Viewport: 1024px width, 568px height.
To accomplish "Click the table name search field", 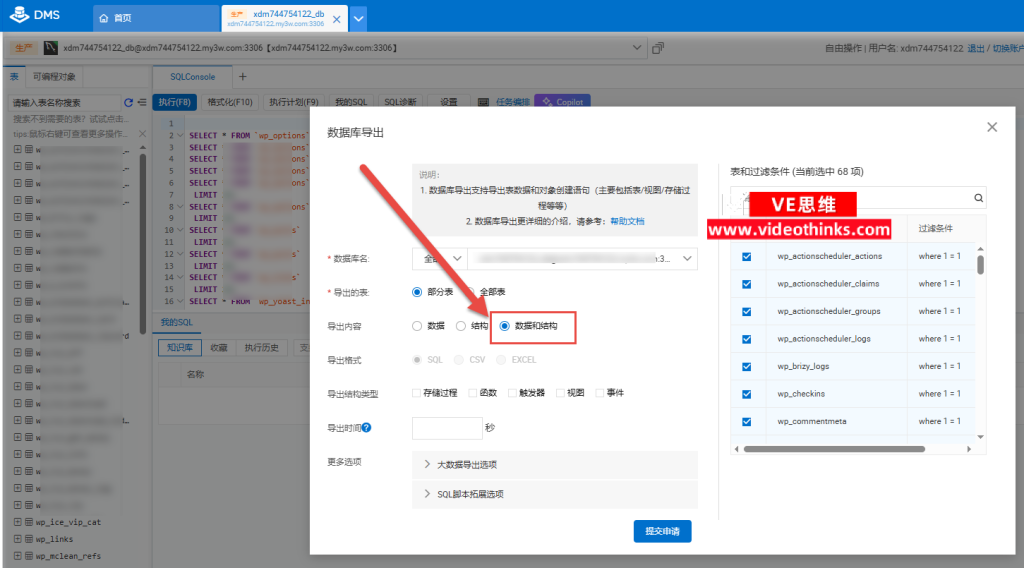I will click(65, 103).
